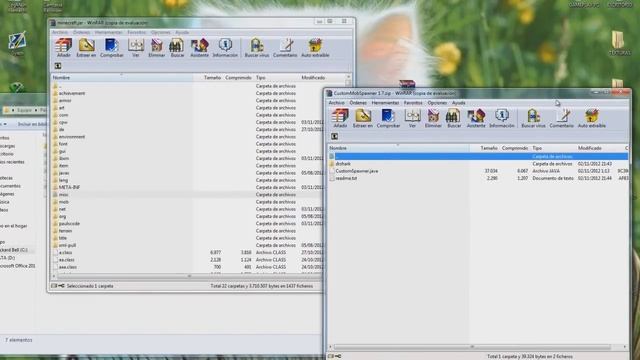Open Herramientas menu in minecraft.jar window
Screen dimensions: 640x360
click(109, 32)
